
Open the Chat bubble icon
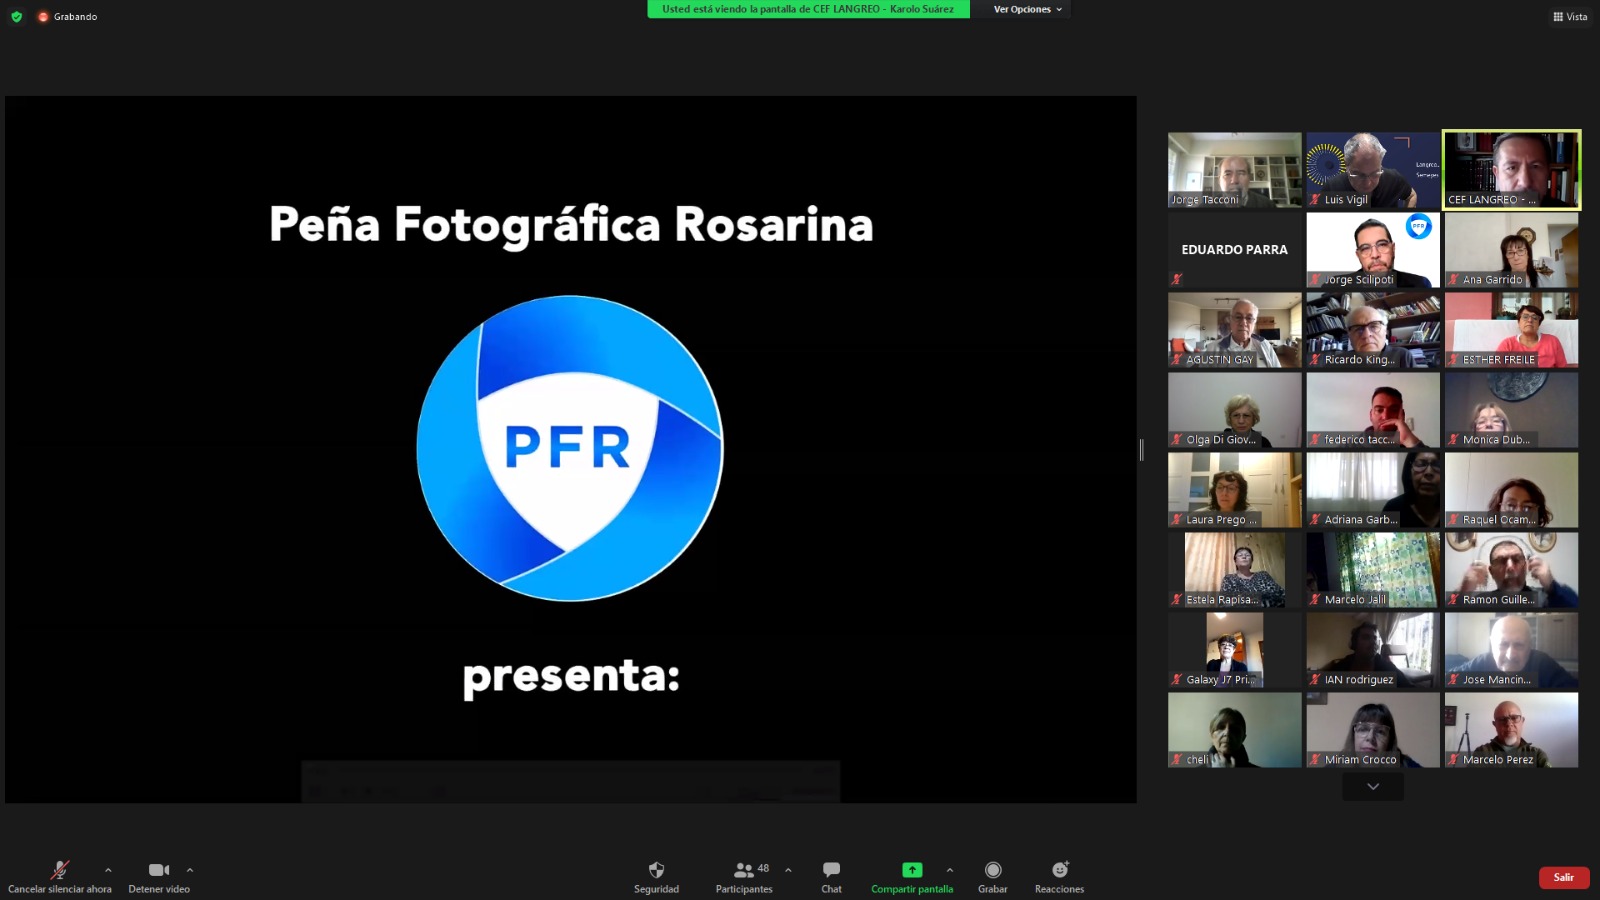831,870
